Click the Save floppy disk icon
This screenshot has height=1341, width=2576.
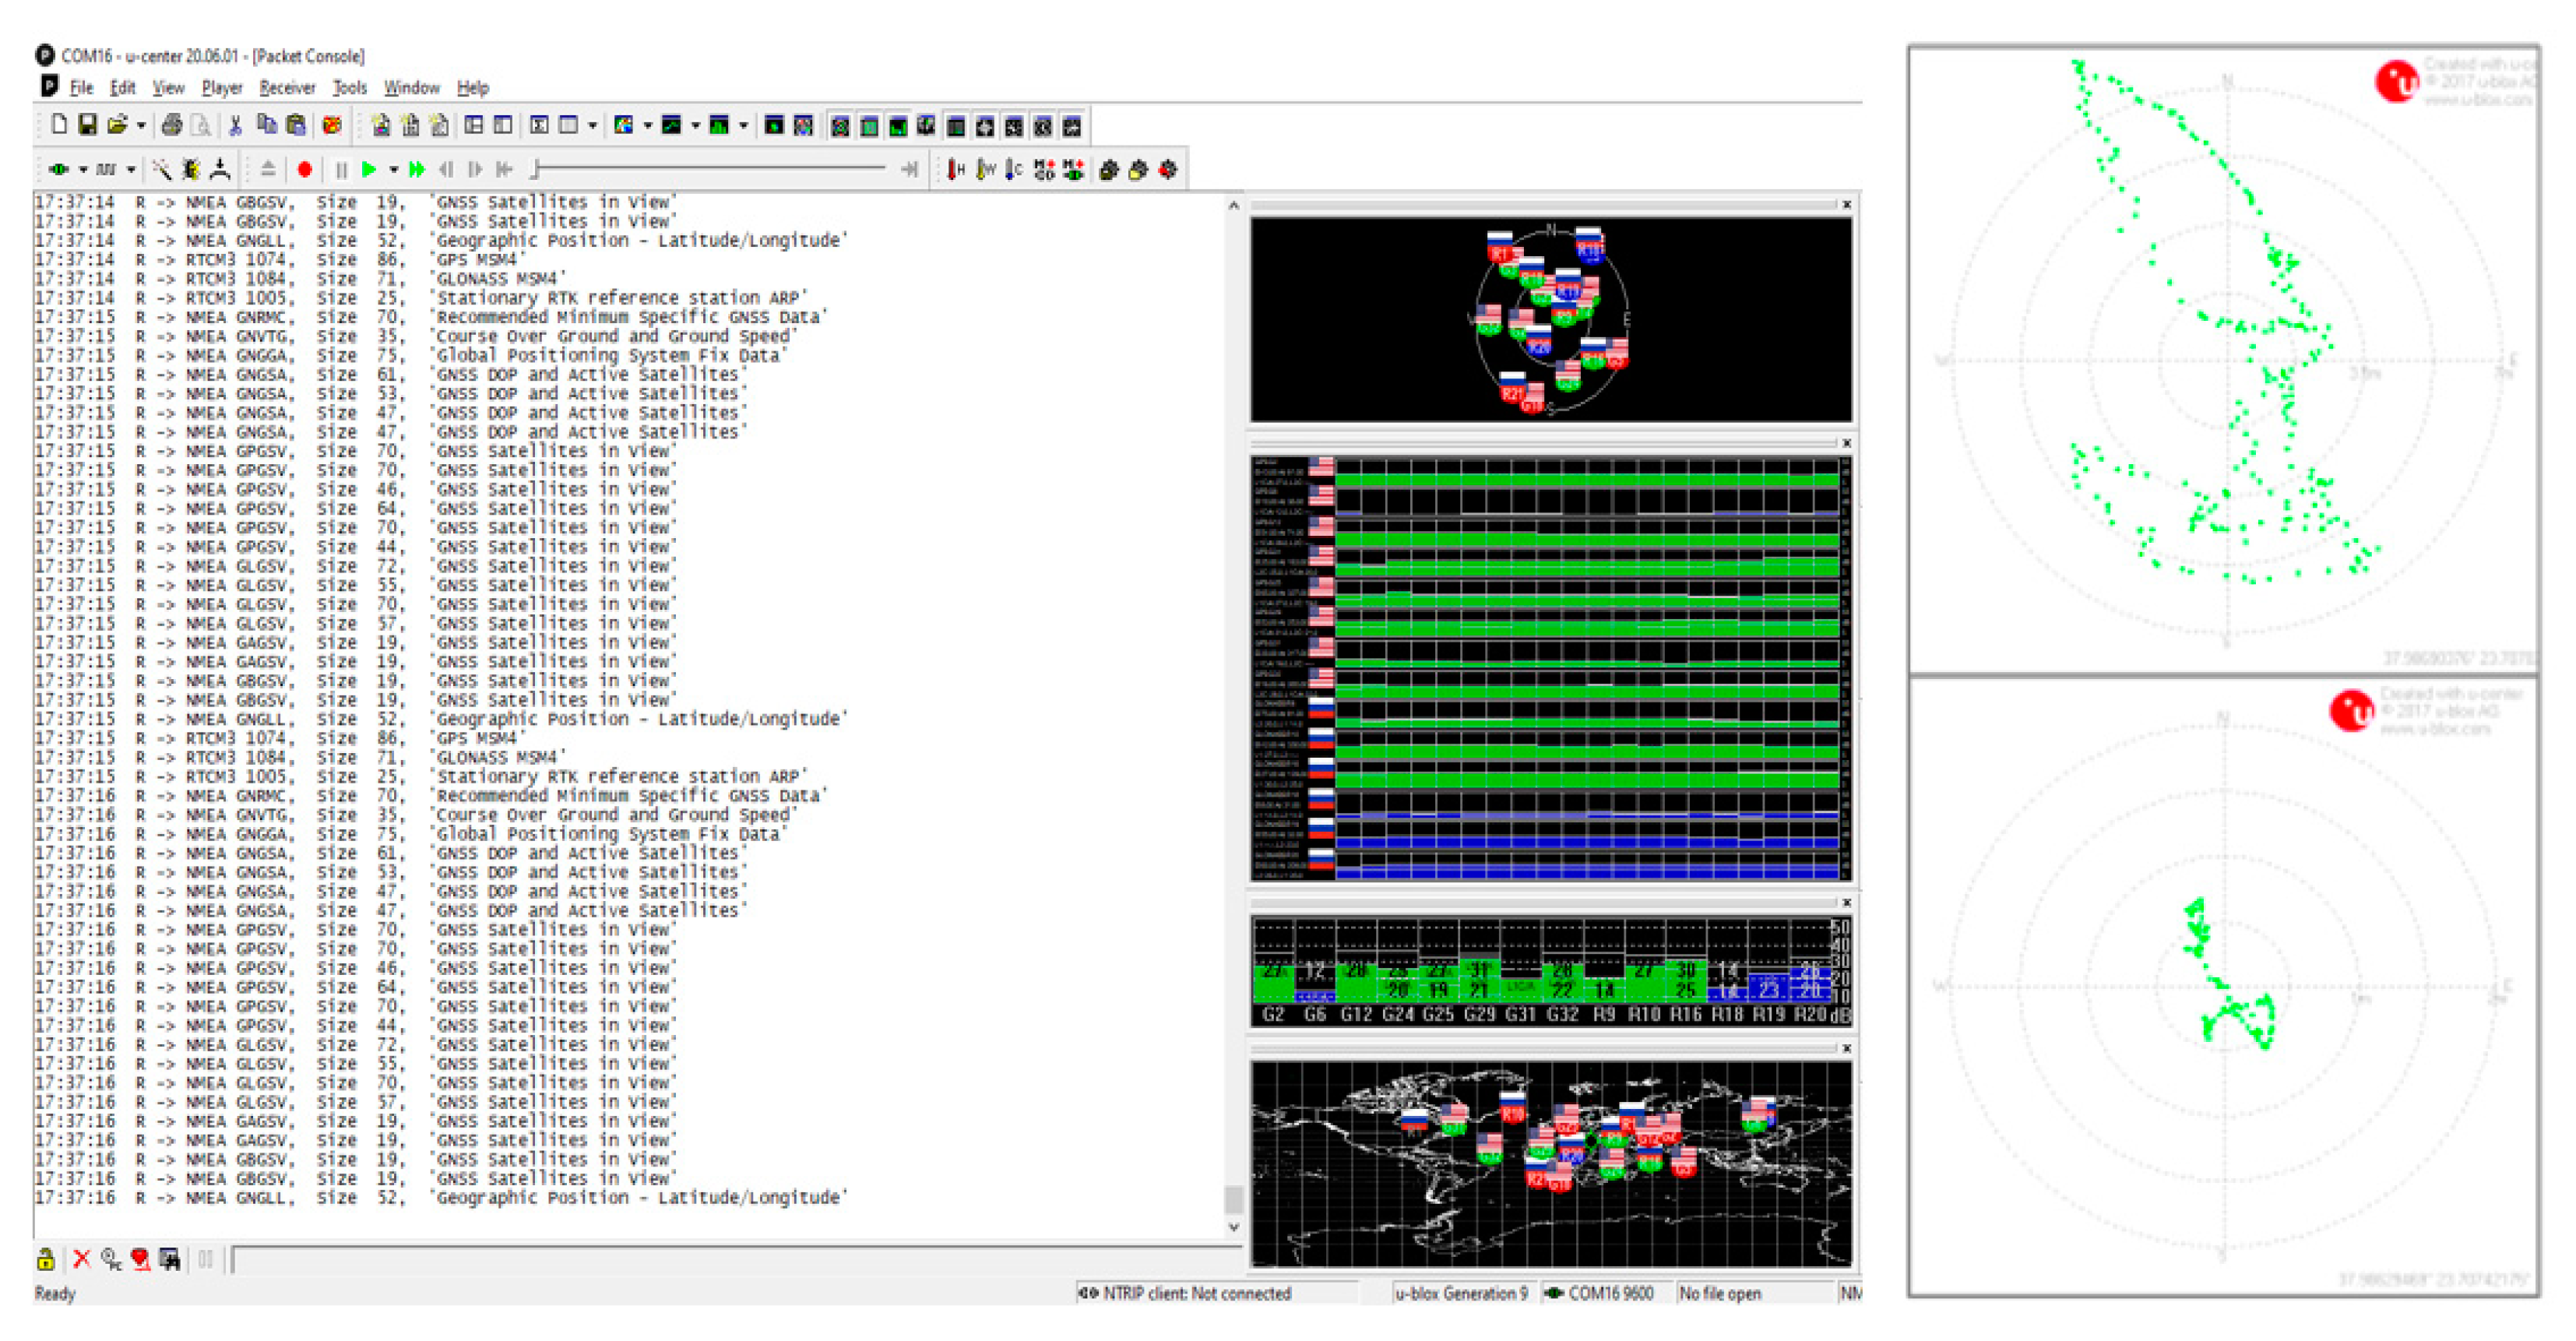pos(88,125)
